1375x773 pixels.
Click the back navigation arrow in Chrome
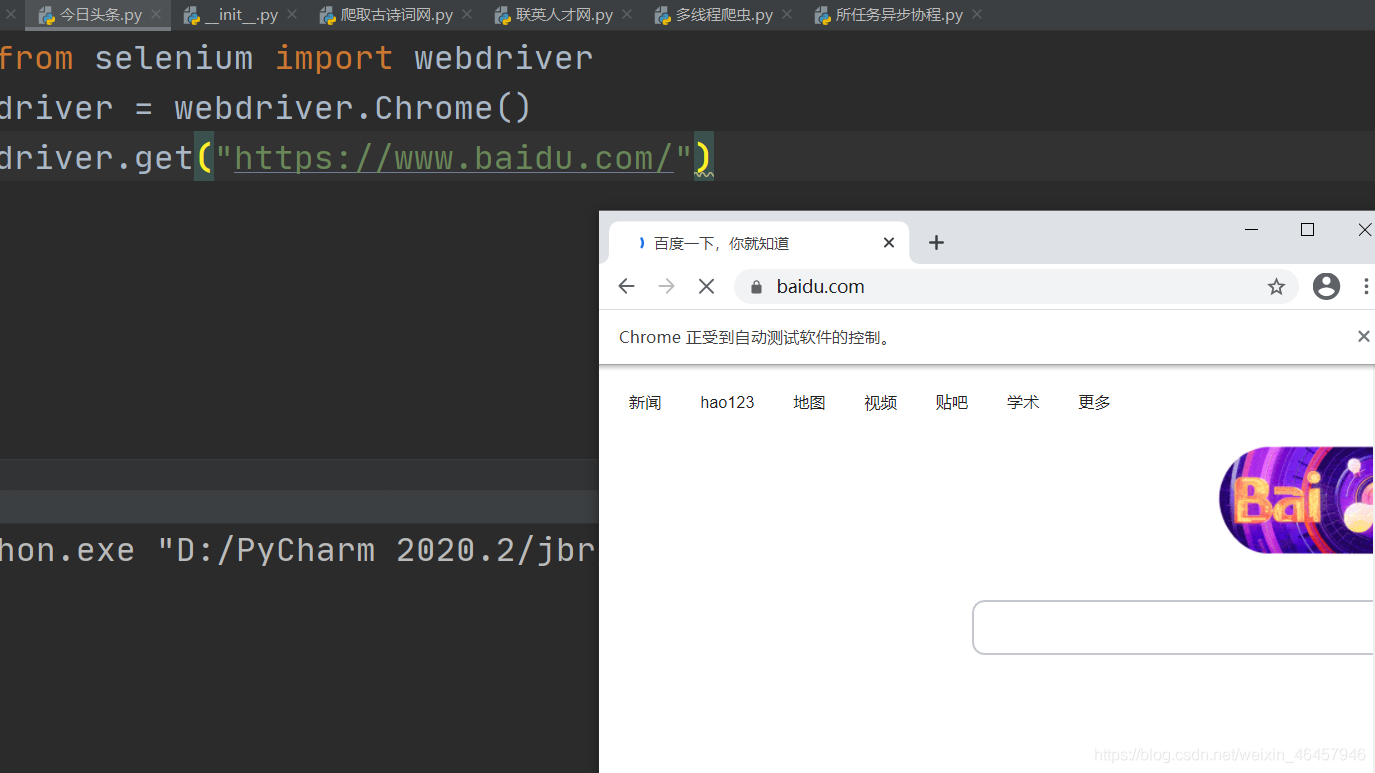(626, 286)
